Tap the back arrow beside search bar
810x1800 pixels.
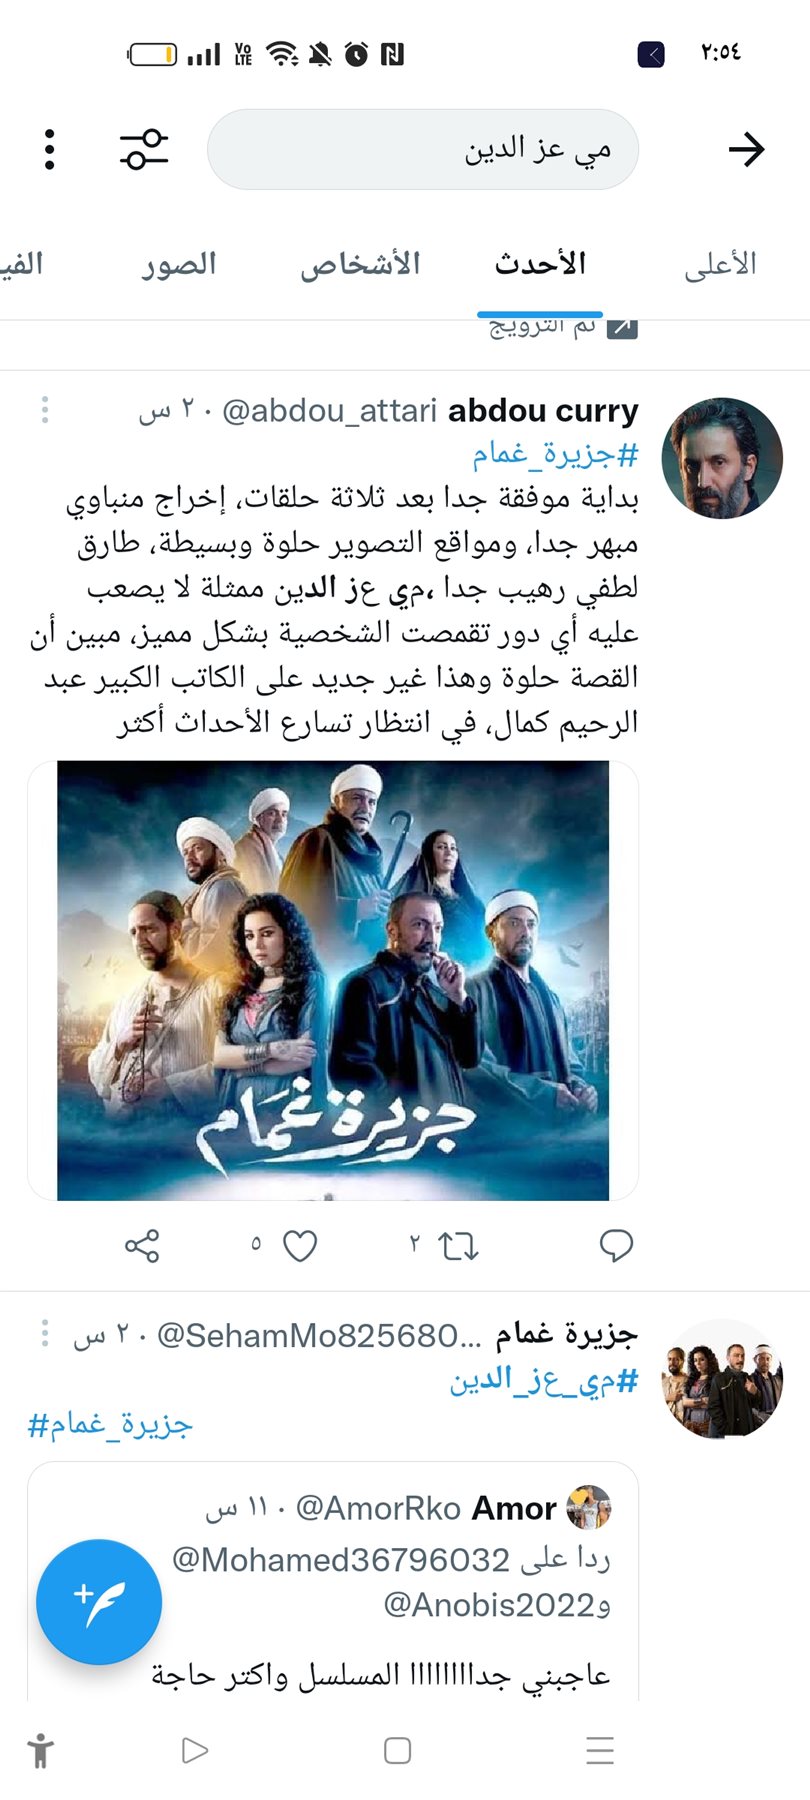(746, 150)
